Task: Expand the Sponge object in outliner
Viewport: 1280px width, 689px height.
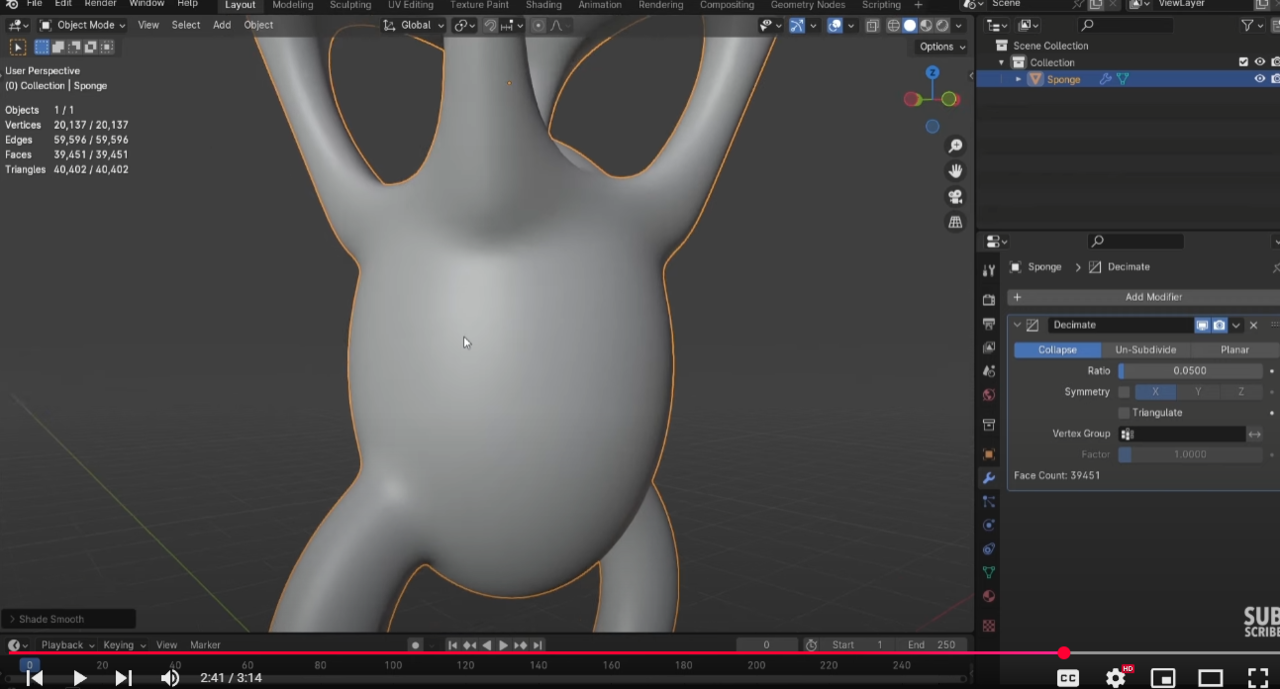Action: click(1018, 79)
